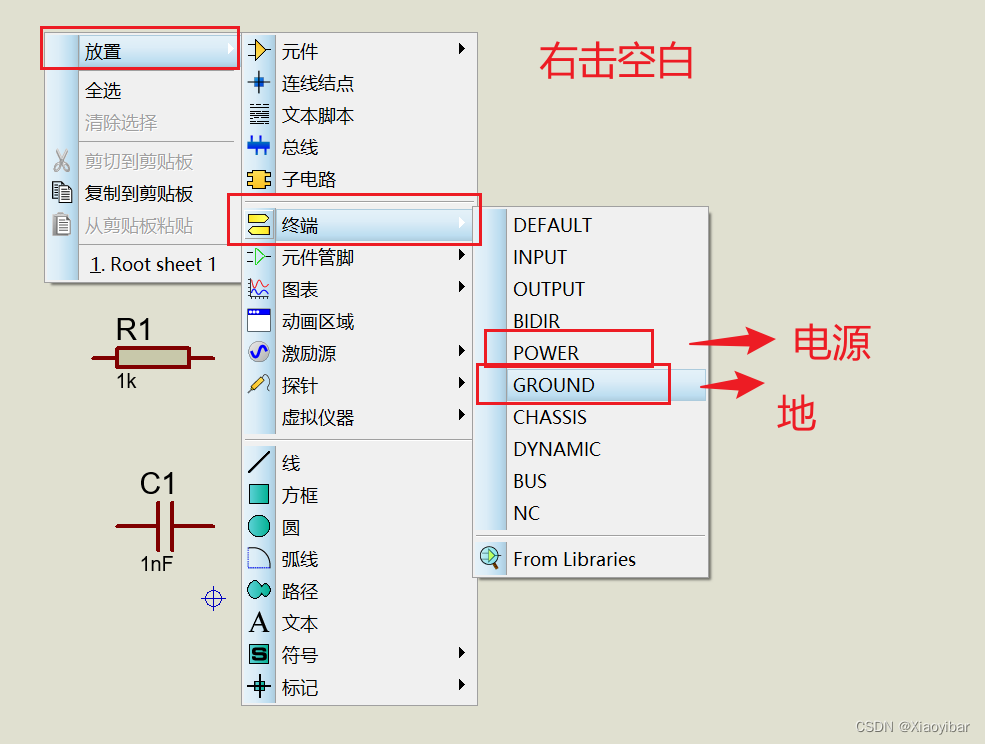
Task: Click the 1nF value label of C1
Action: tap(156, 564)
